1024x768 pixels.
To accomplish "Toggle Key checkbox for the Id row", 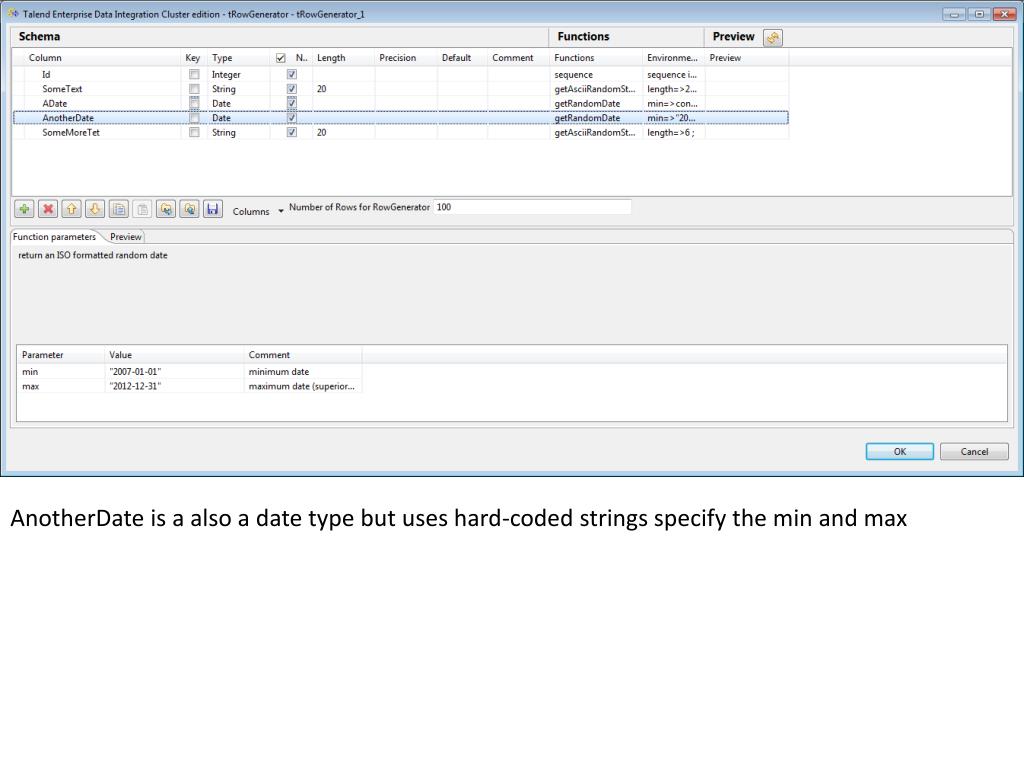I will (x=194, y=74).
